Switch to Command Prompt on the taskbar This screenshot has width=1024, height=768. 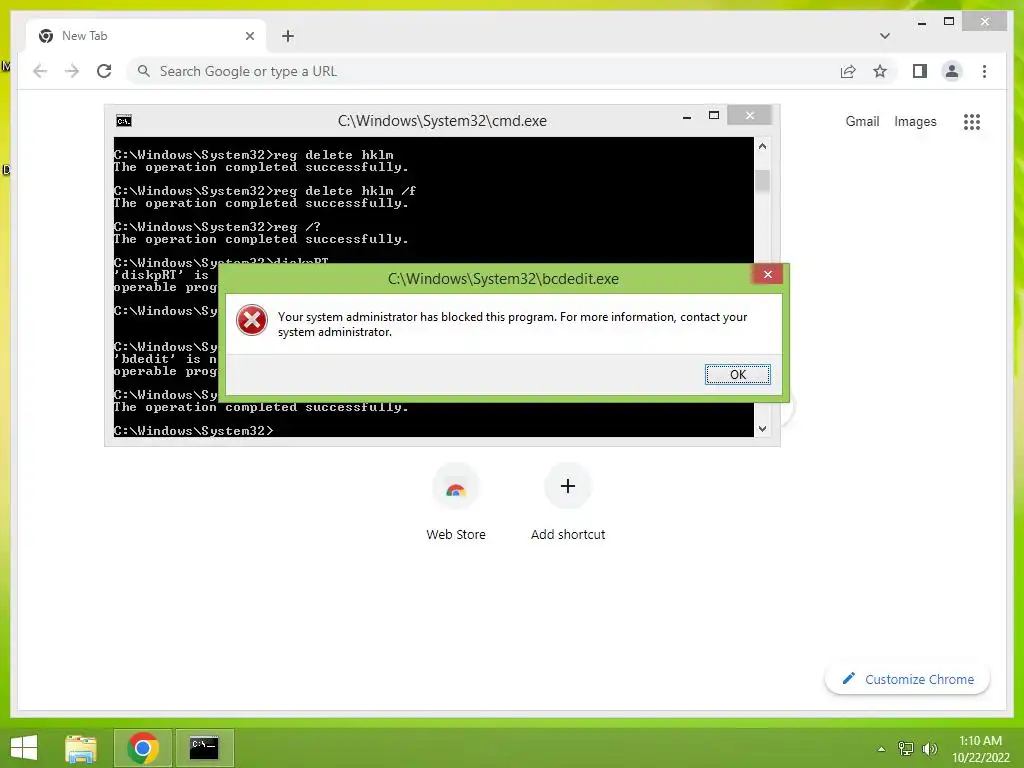point(204,748)
